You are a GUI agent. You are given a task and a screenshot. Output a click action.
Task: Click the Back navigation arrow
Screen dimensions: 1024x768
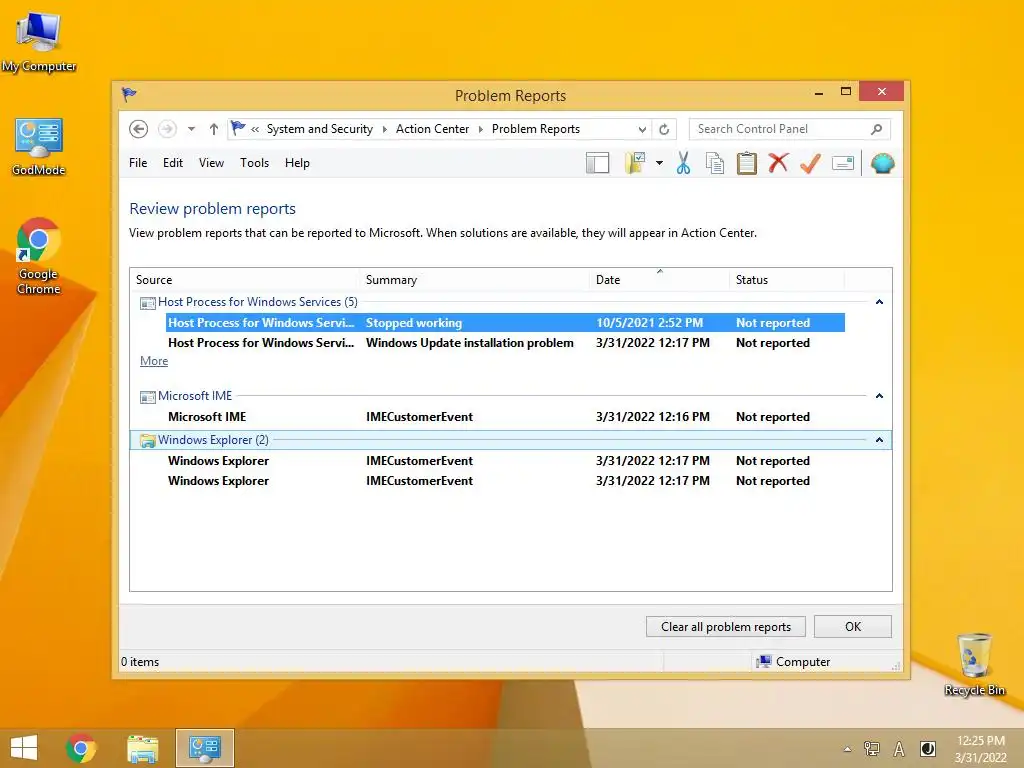click(x=138, y=129)
